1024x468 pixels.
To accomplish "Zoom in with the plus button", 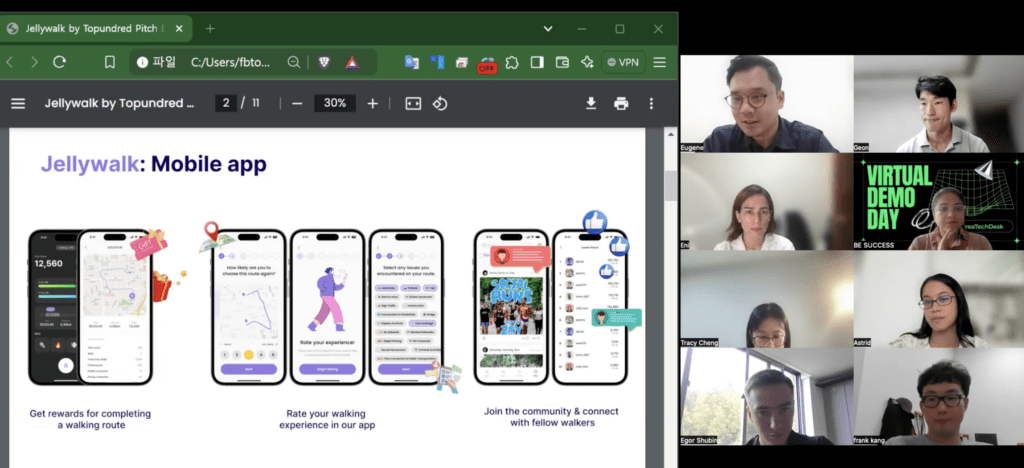I will pos(372,103).
